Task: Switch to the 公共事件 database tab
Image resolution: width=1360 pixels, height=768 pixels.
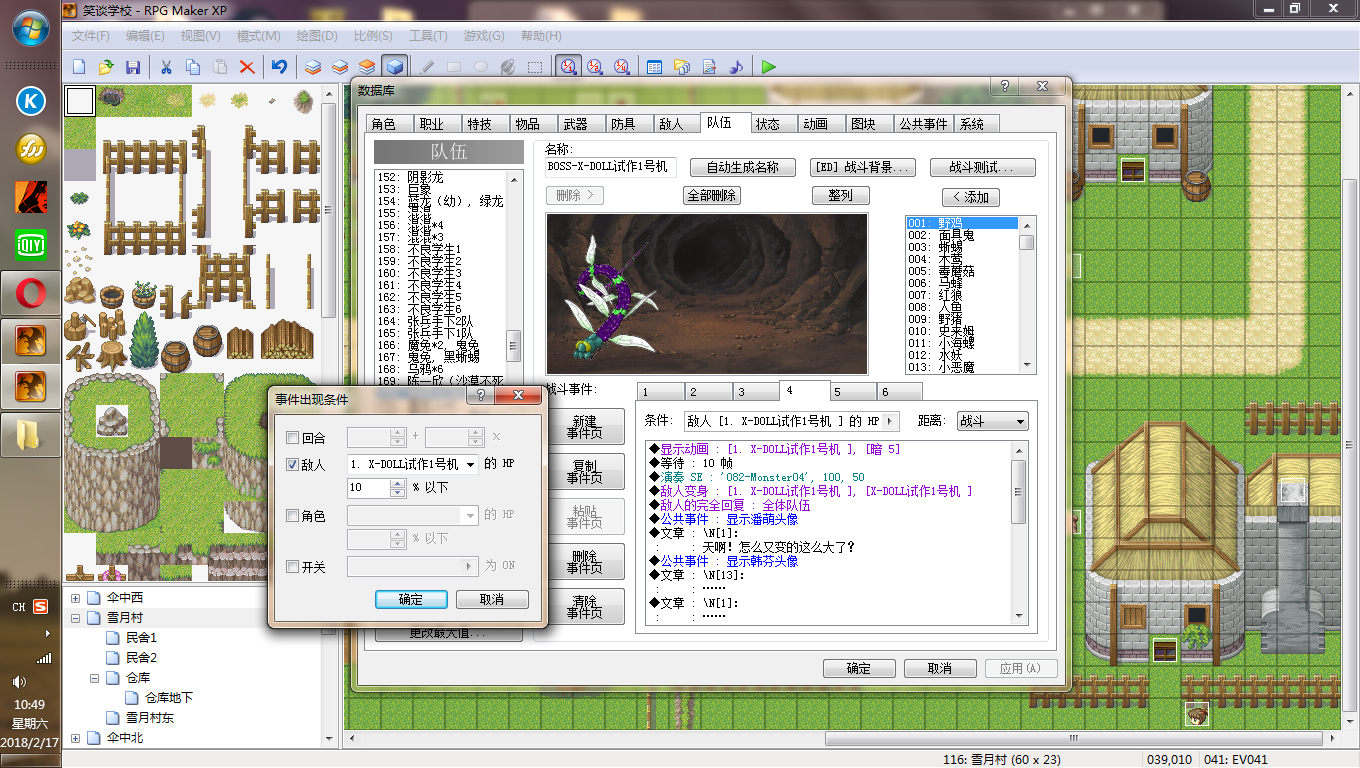Action: pyautogui.click(x=923, y=124)
